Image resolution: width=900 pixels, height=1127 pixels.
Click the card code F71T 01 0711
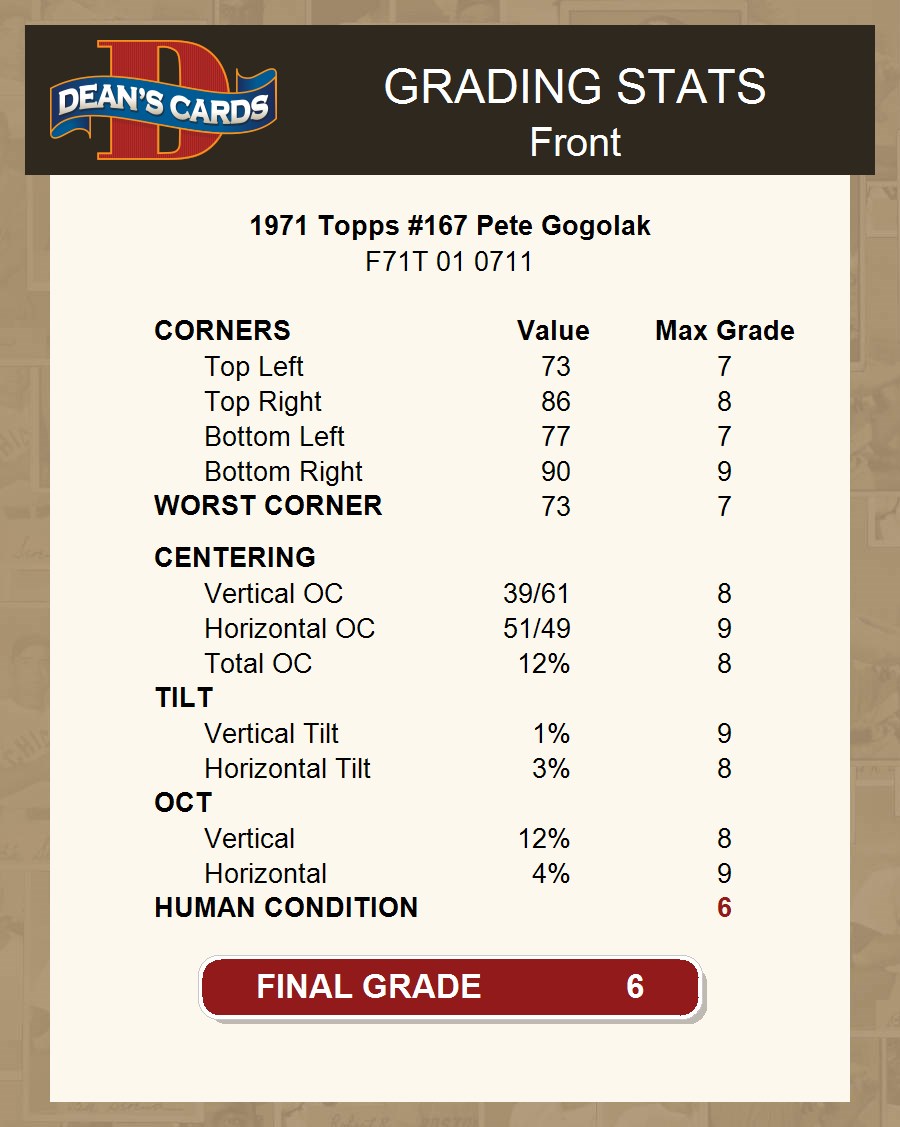coord(450,262)
